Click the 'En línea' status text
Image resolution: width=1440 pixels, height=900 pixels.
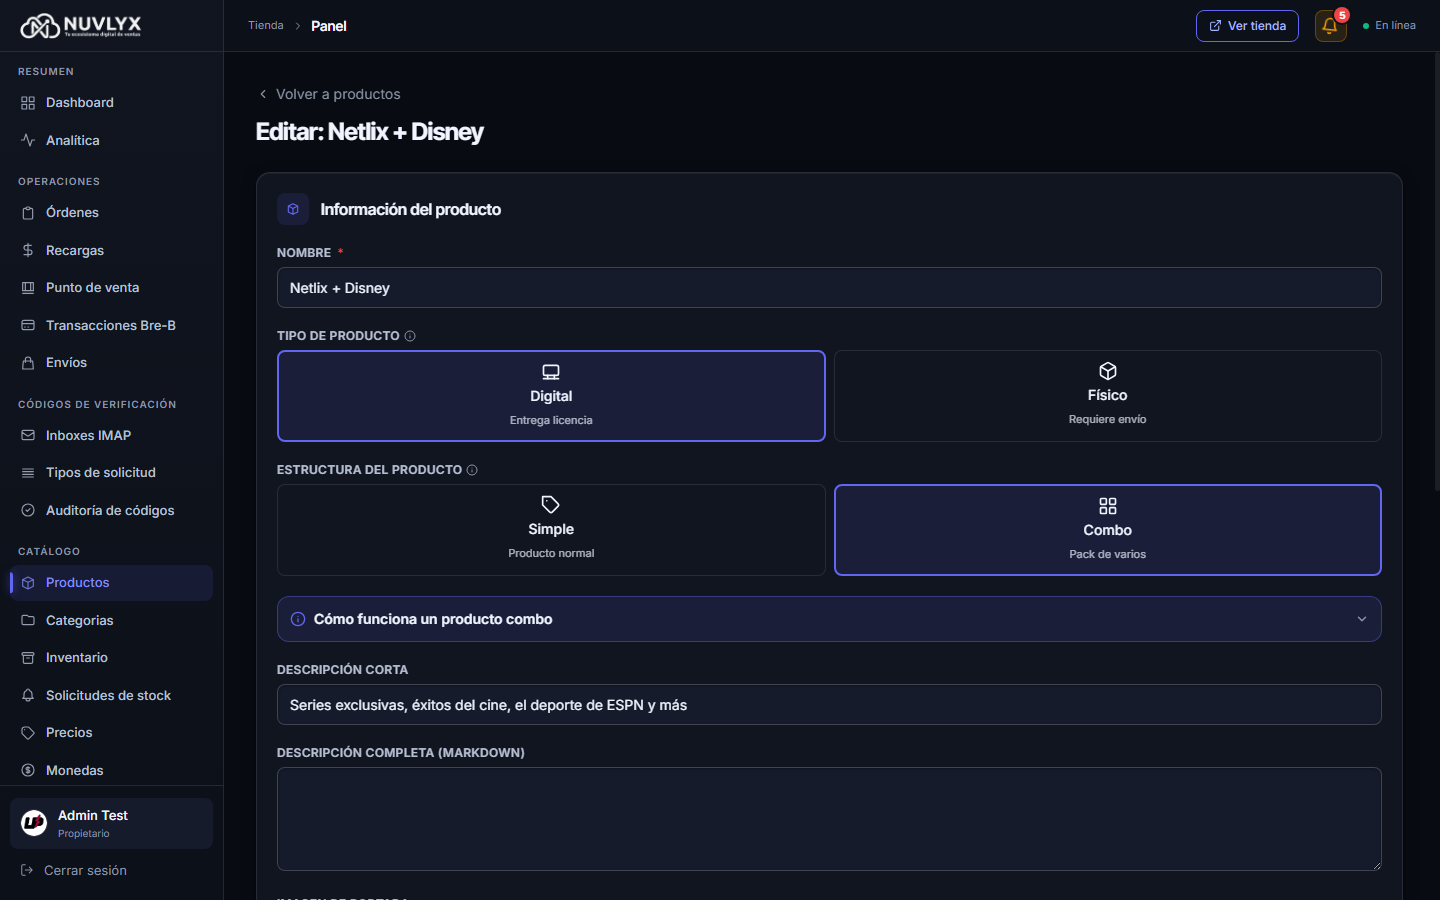tap(1395, 26)
